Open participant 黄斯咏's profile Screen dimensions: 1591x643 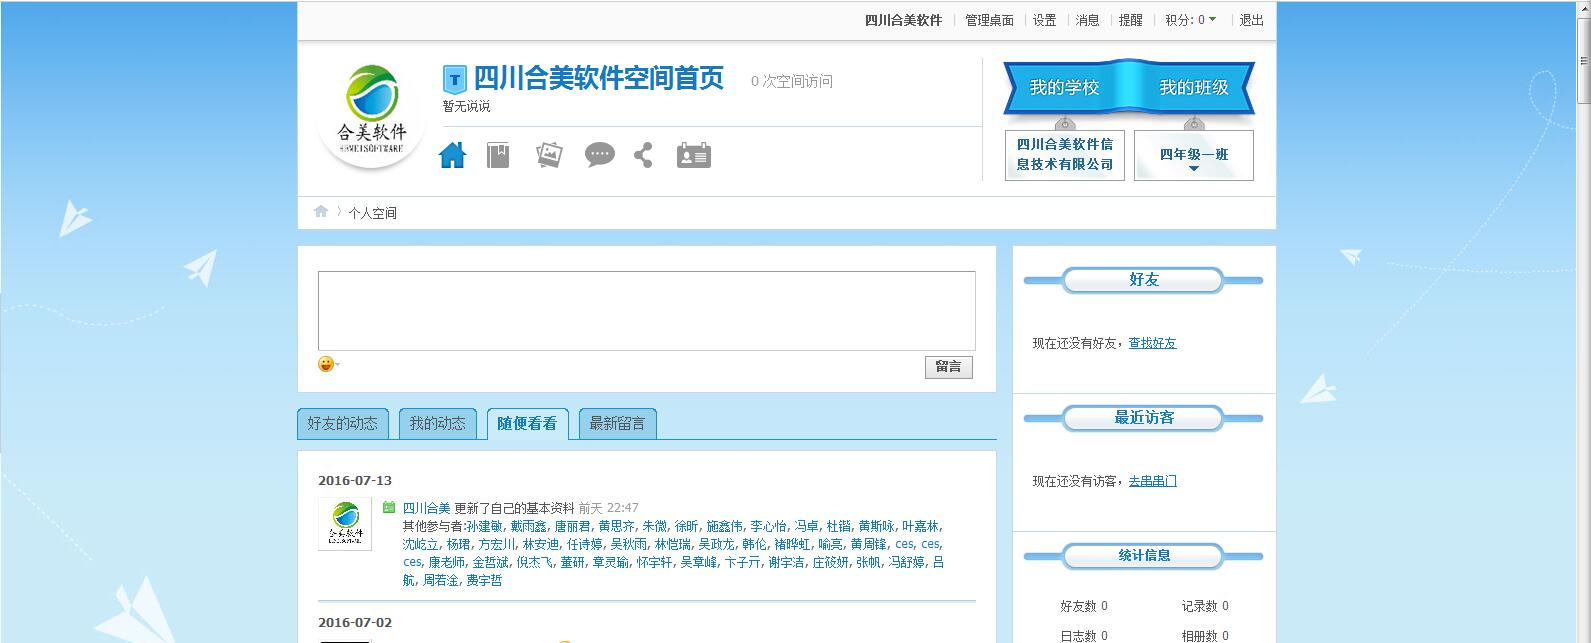click(x=876, y=526)
